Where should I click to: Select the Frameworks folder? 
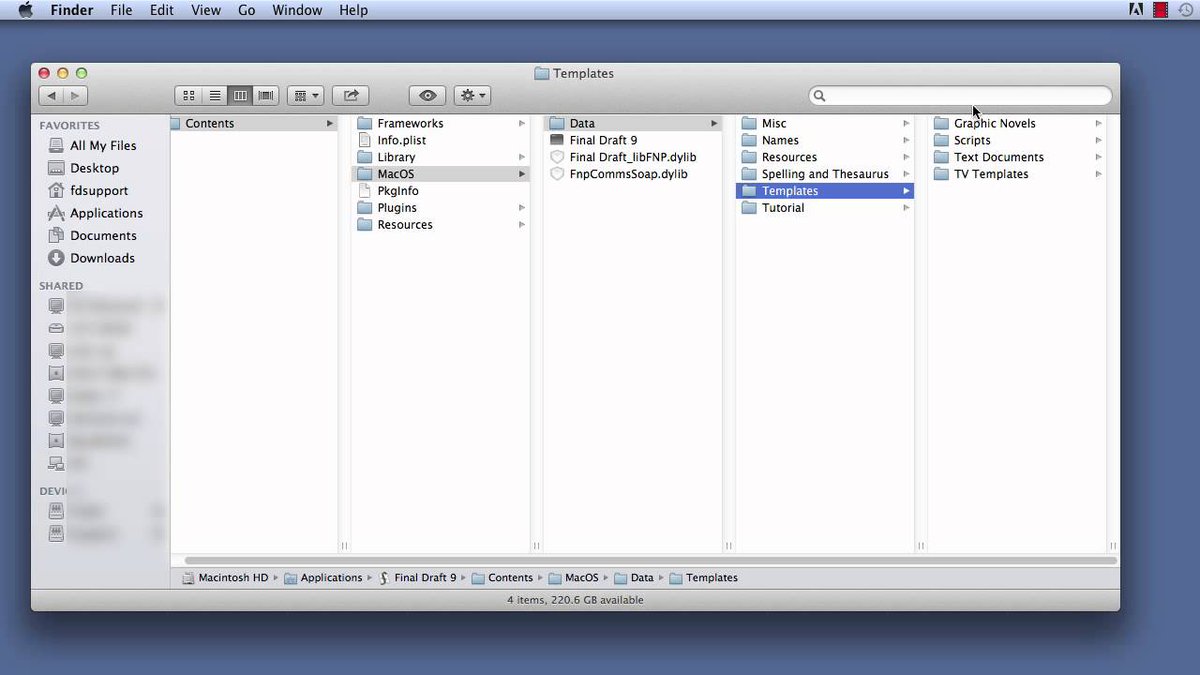[x=441, y=124]
